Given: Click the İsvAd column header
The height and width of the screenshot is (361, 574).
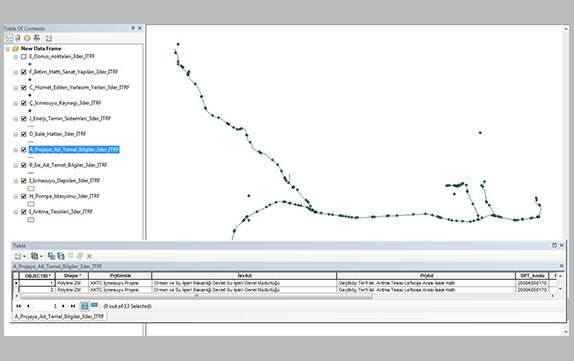Looking at the screenshot, I should (x=244, y=276).
